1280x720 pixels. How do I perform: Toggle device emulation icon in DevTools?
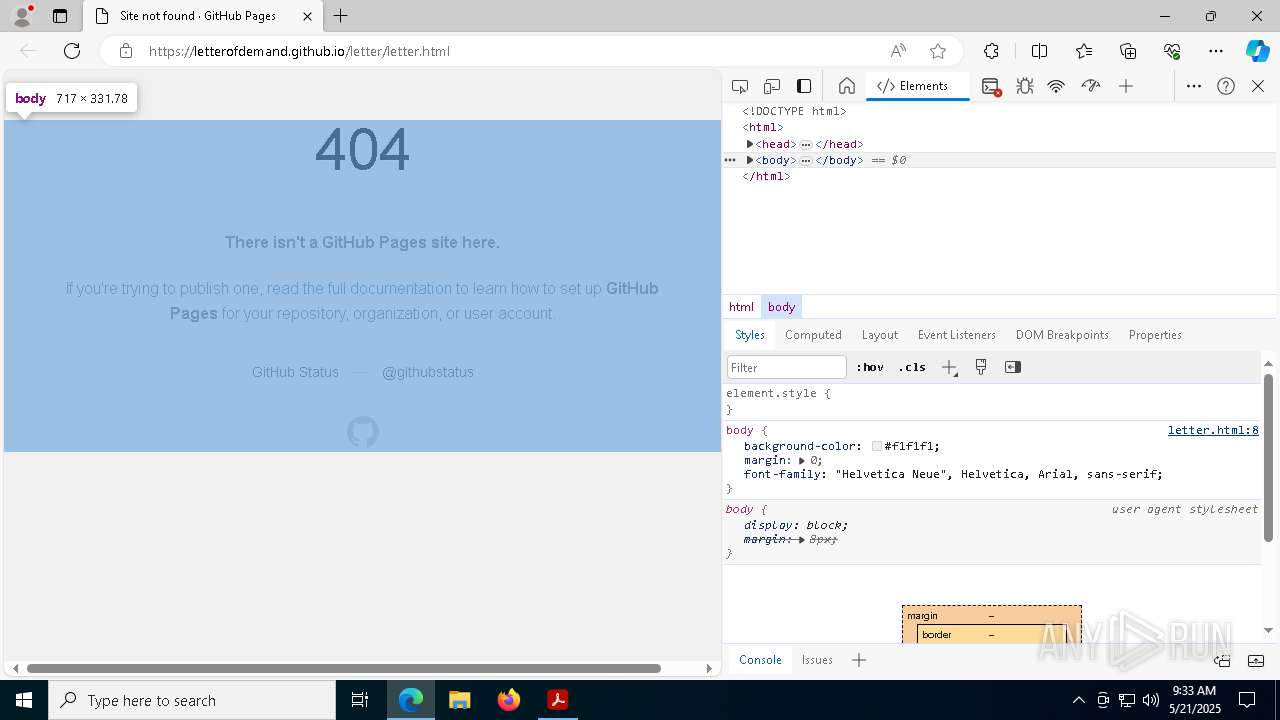pos(772,86)
